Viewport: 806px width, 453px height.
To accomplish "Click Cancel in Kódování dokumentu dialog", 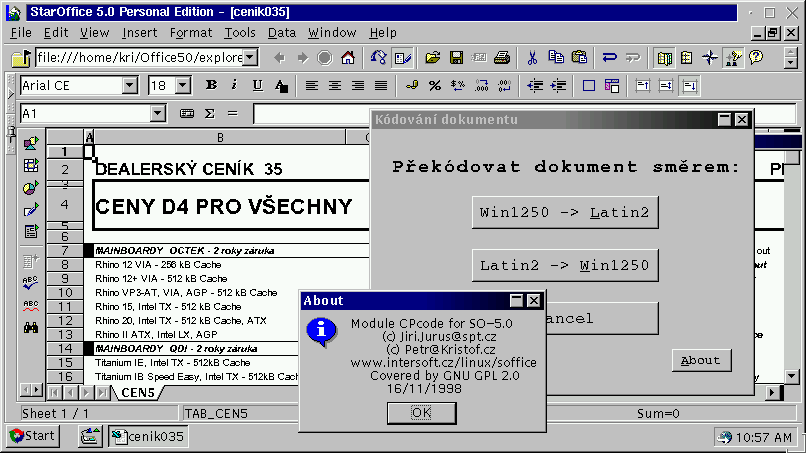I will click(602, 318).
